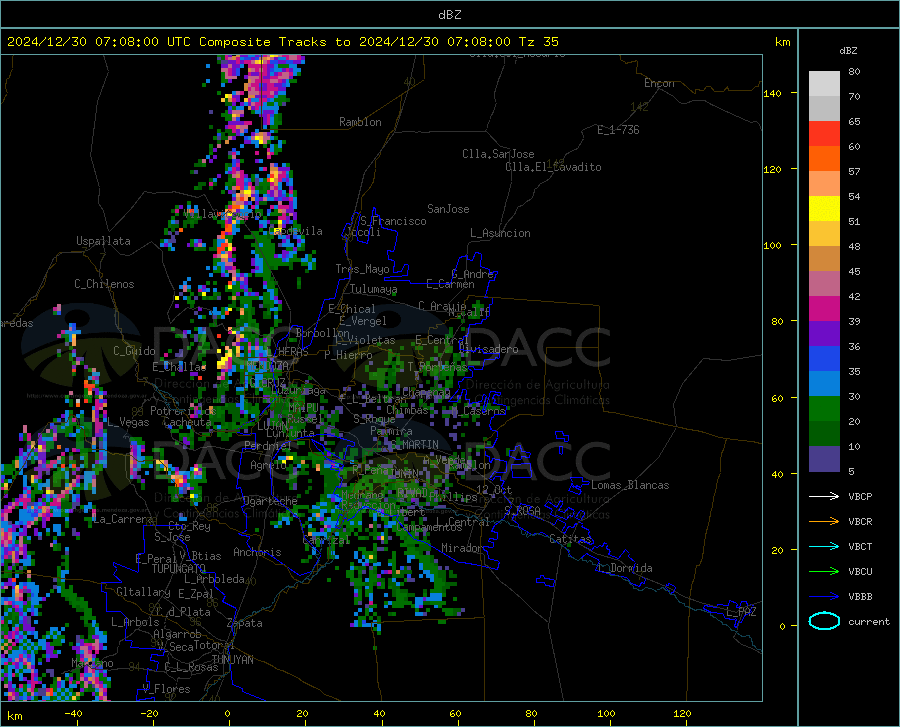900x727 pixels.
Task: Click the Tres_Mayo map label
Action: click(x=363, y=269)
